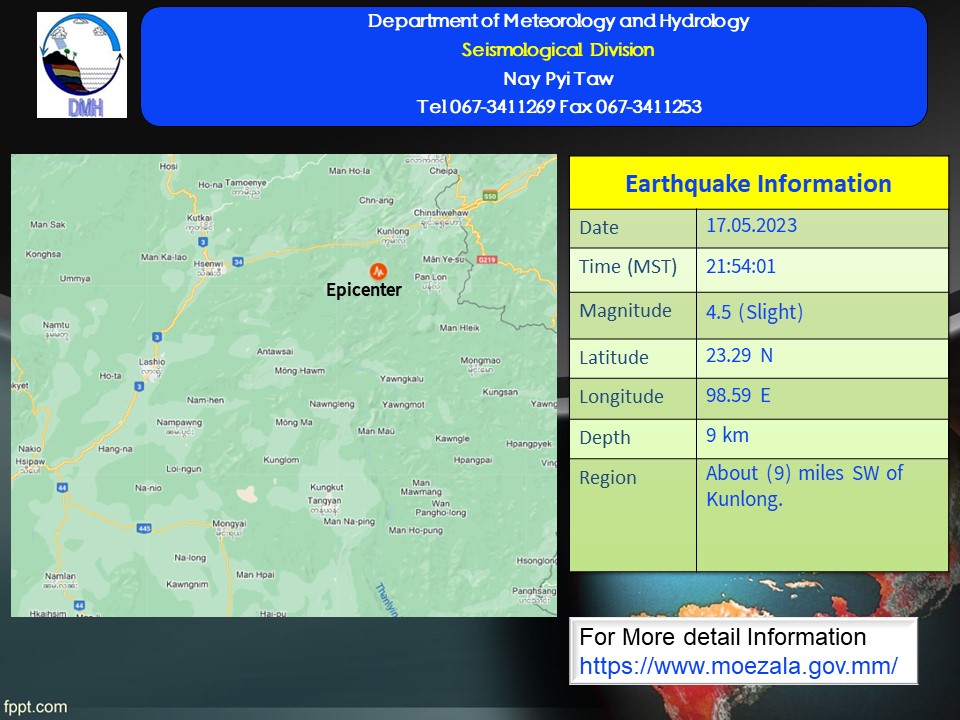Click depth value '9 km'
Viewport: 960px width, 720px height.
[727, 435]
